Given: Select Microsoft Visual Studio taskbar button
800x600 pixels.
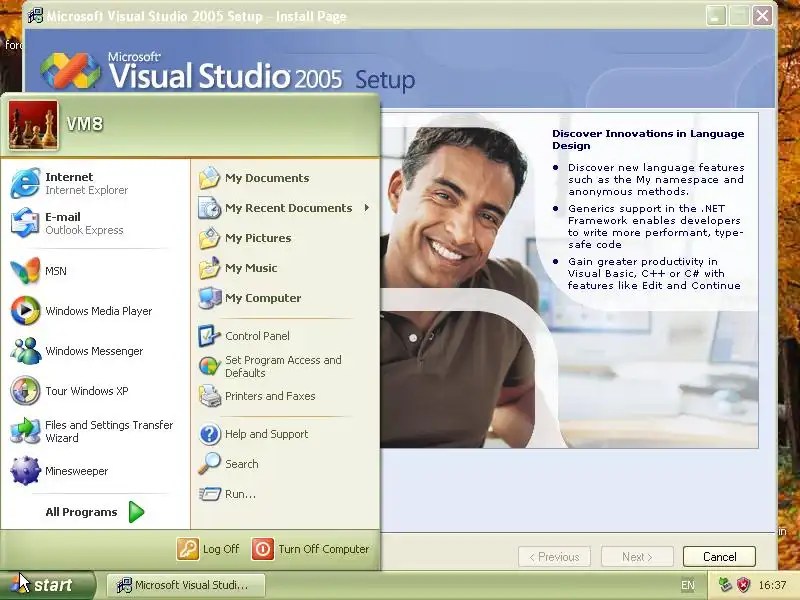Looking at the screenshot, I should click(x=186, y=585).
